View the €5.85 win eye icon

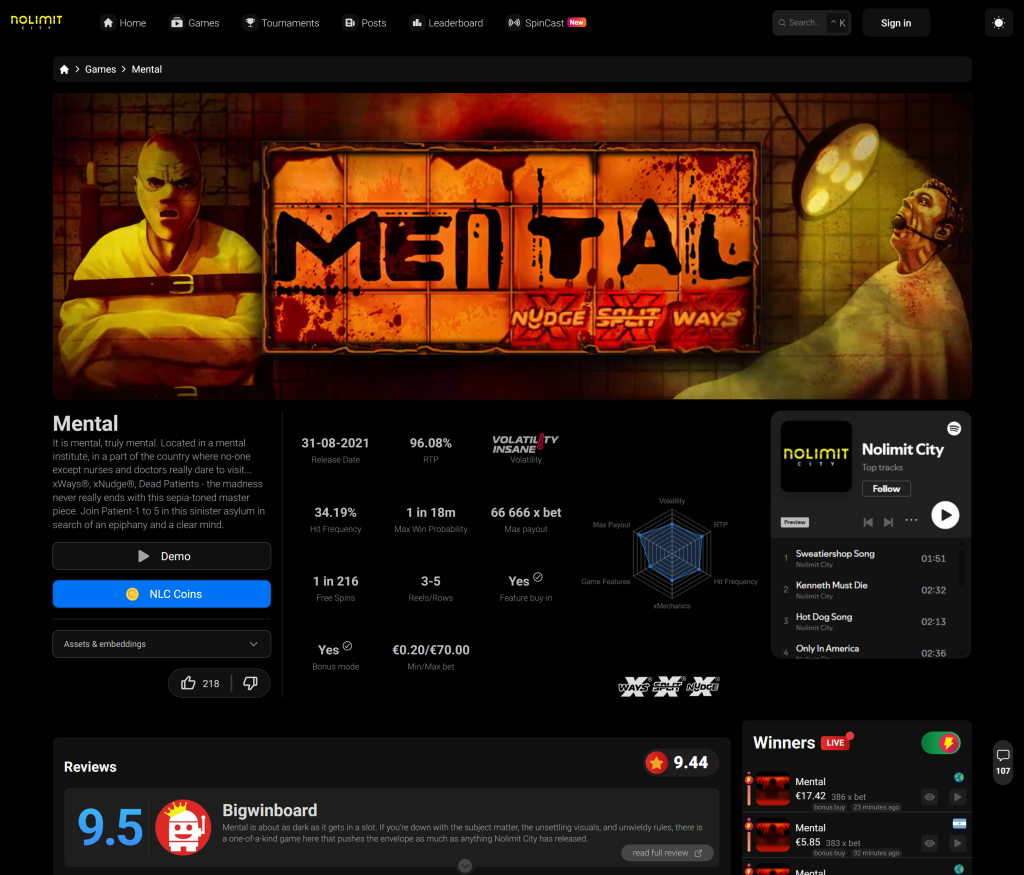pos(929,843)
